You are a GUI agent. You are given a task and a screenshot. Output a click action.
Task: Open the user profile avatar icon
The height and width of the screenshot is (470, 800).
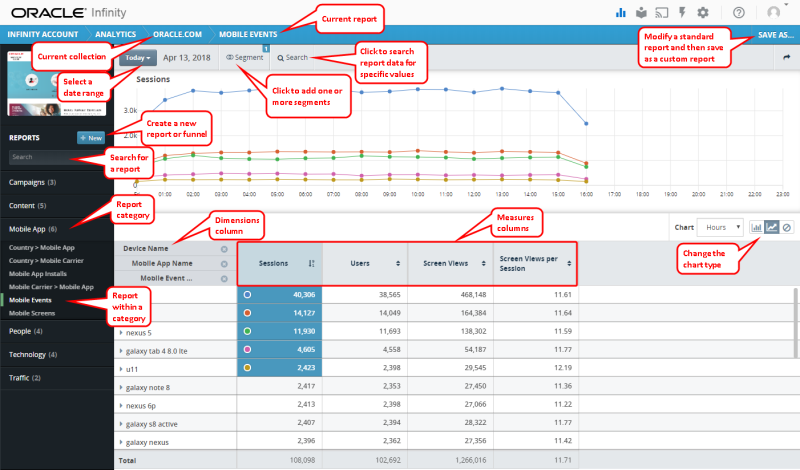[774, 12]
